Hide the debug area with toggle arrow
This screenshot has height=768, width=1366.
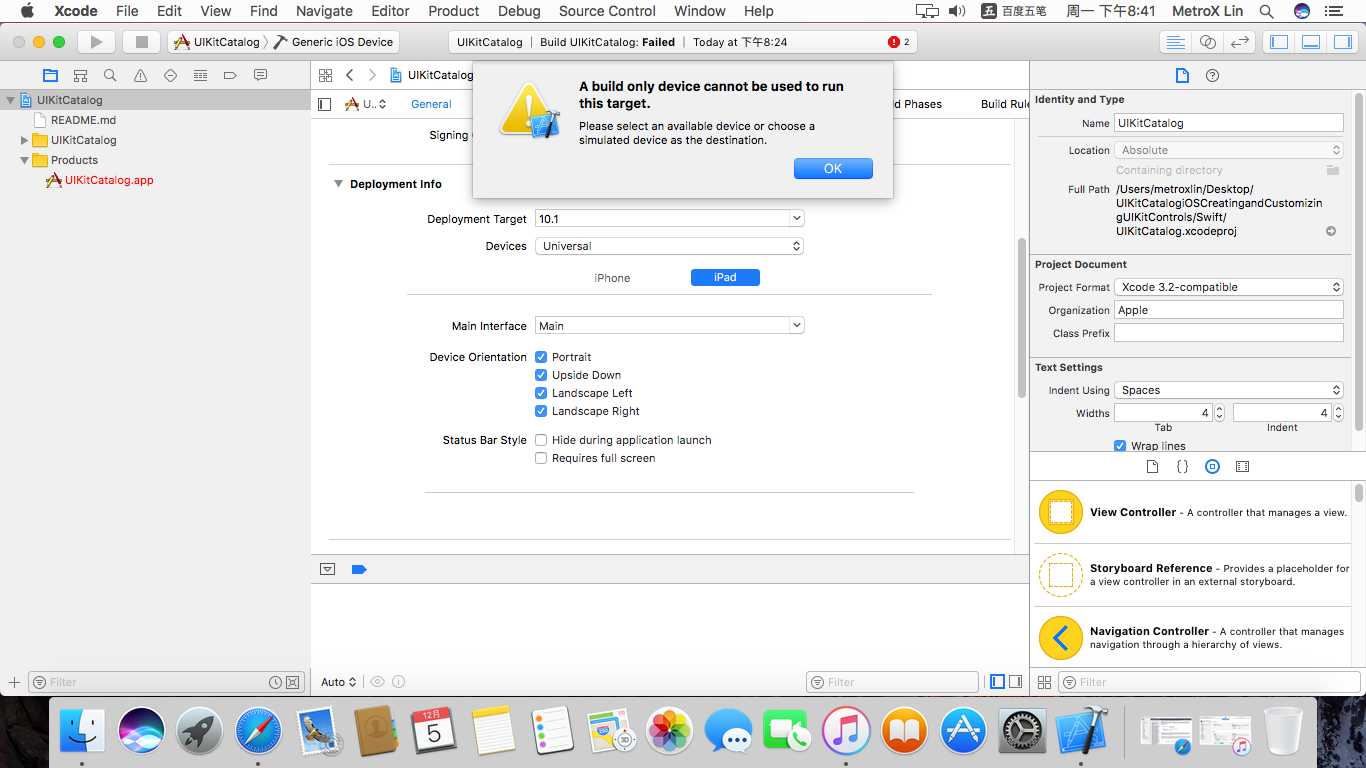[327, 569]
